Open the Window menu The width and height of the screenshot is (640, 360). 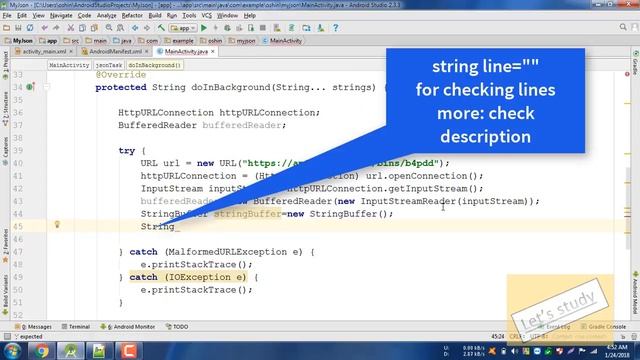pos(227,16)
